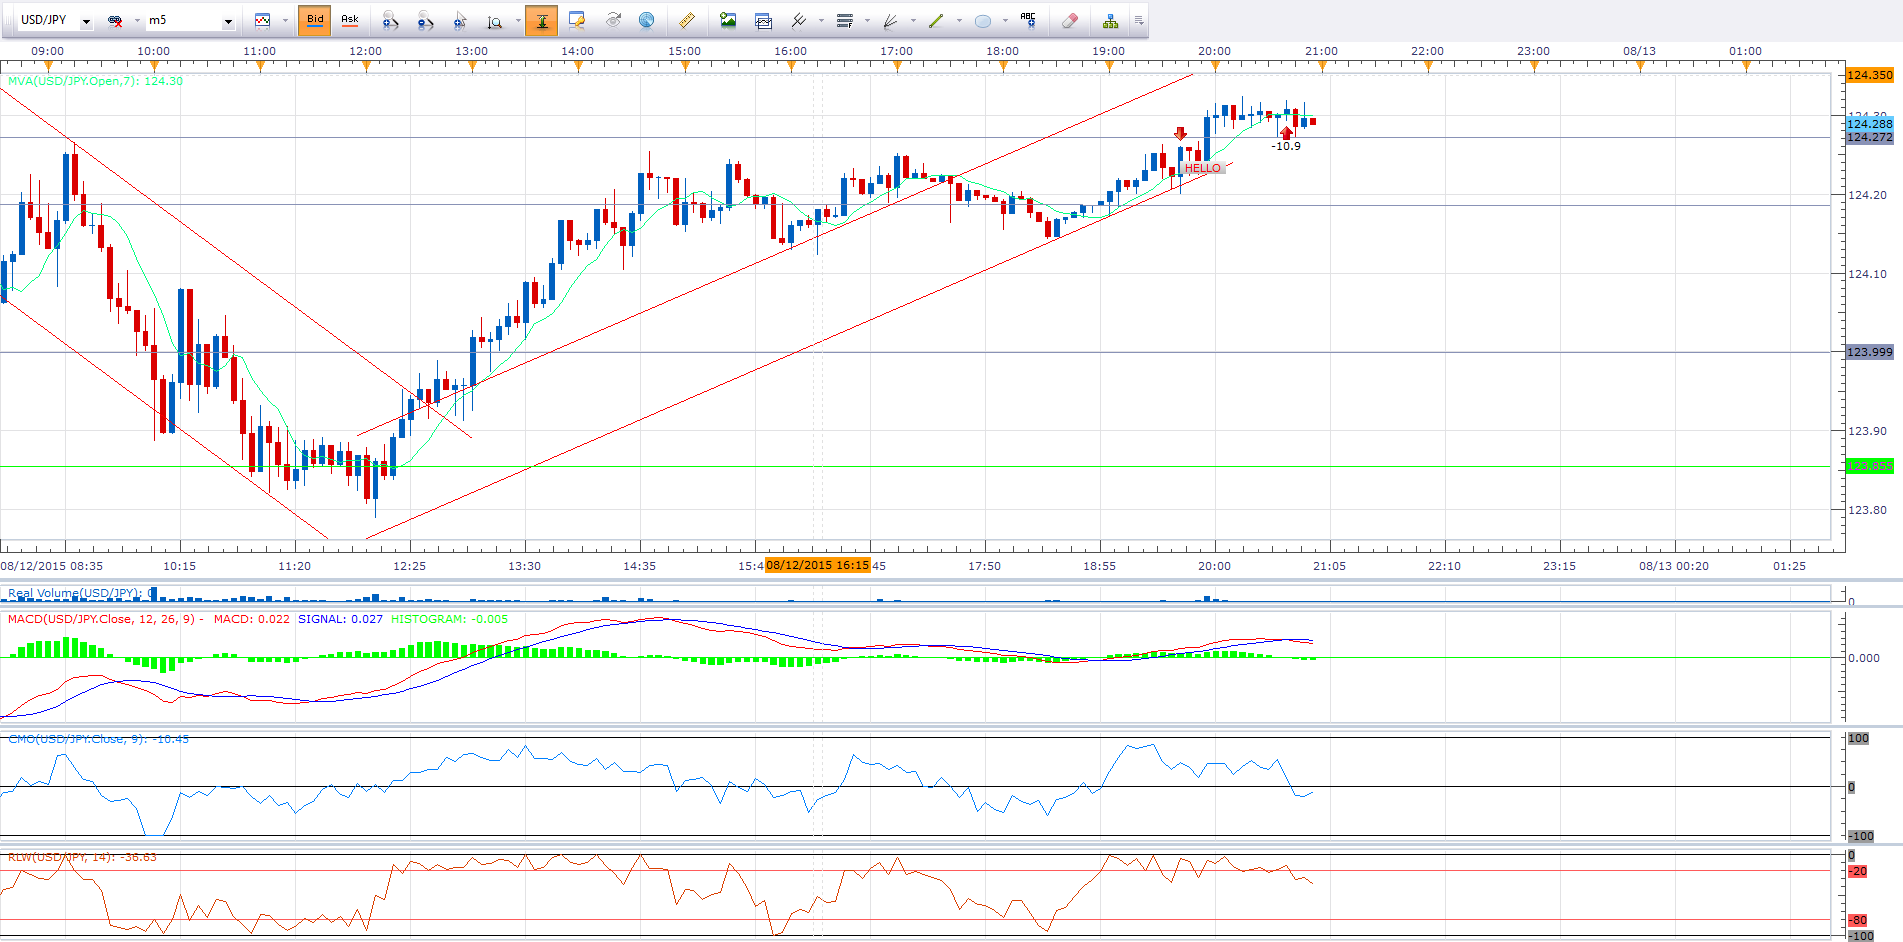The height and width of the screenshot is (942, 1903).
Task: Select the green trend line tool
Action: 936,21
